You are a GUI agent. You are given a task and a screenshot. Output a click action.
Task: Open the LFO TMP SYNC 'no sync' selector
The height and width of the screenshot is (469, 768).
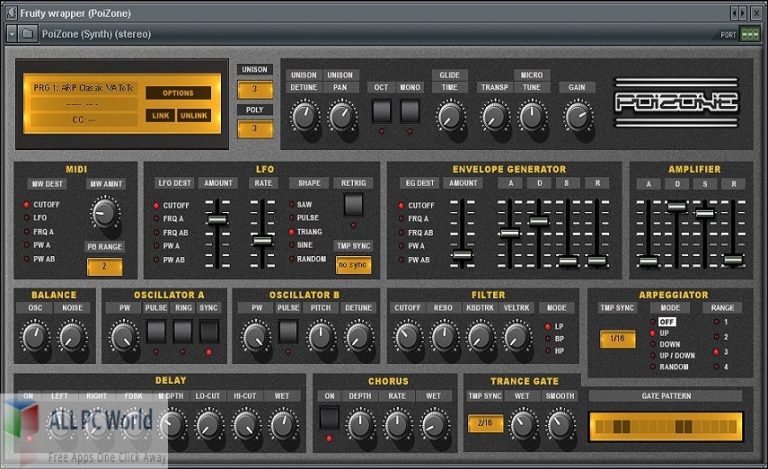353,266
